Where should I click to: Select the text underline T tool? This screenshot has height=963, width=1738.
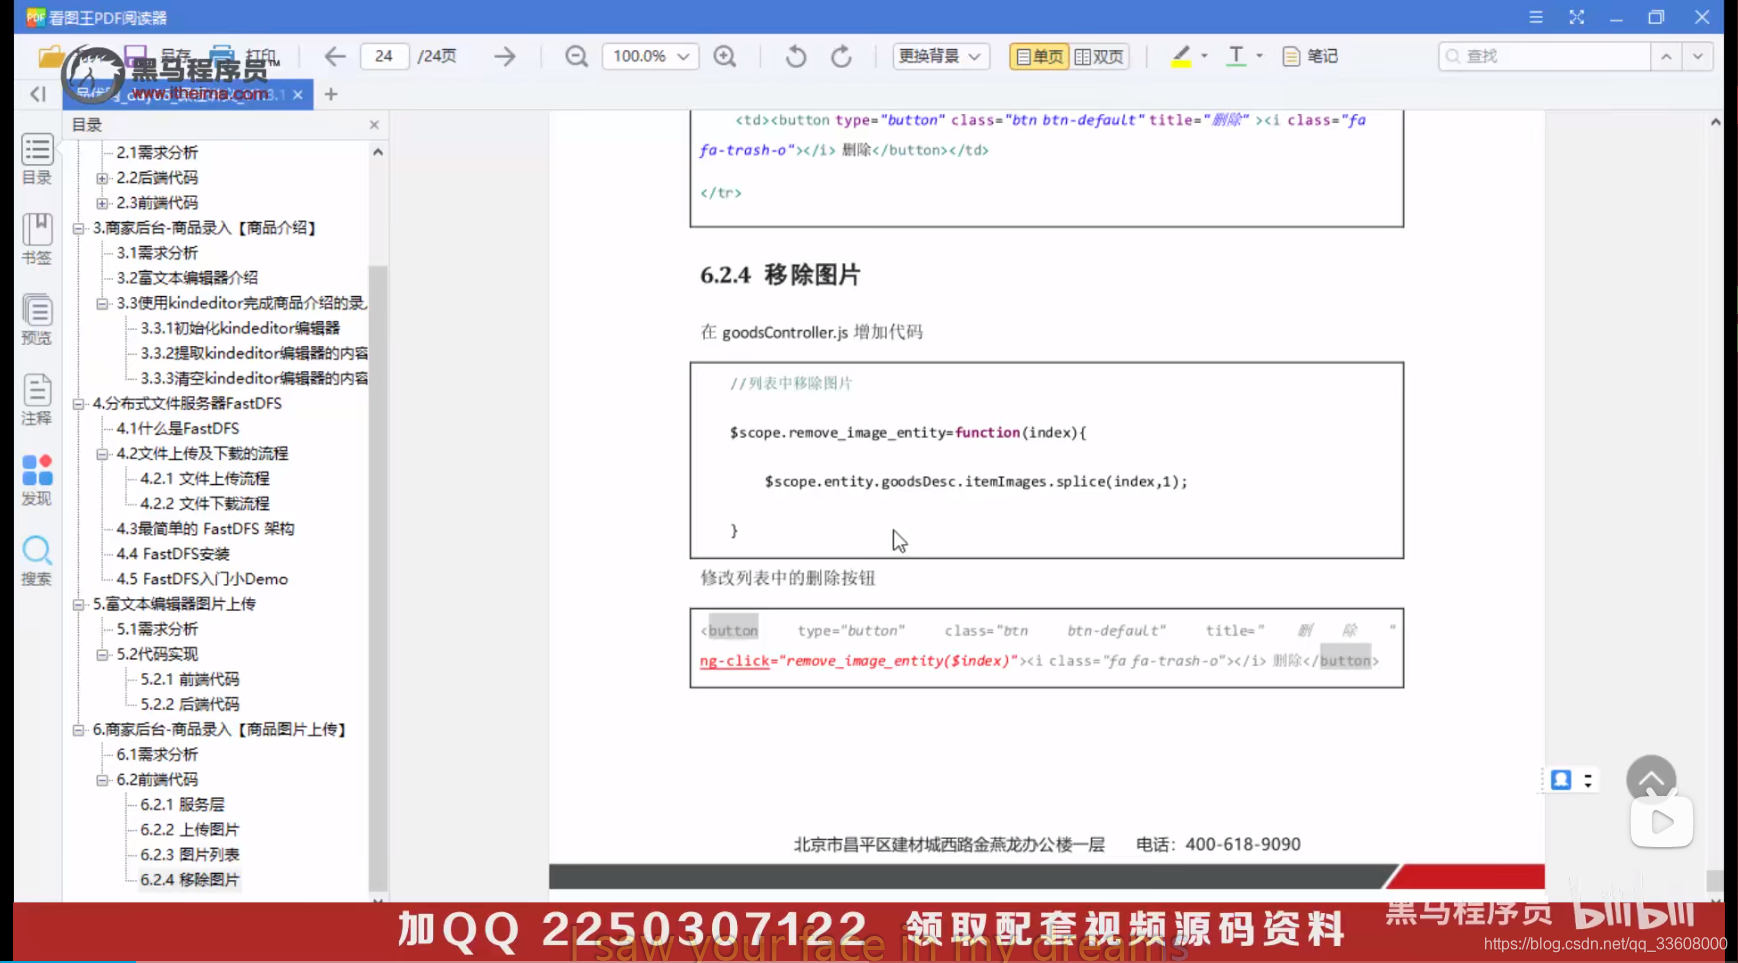[x=1236, y=56]
